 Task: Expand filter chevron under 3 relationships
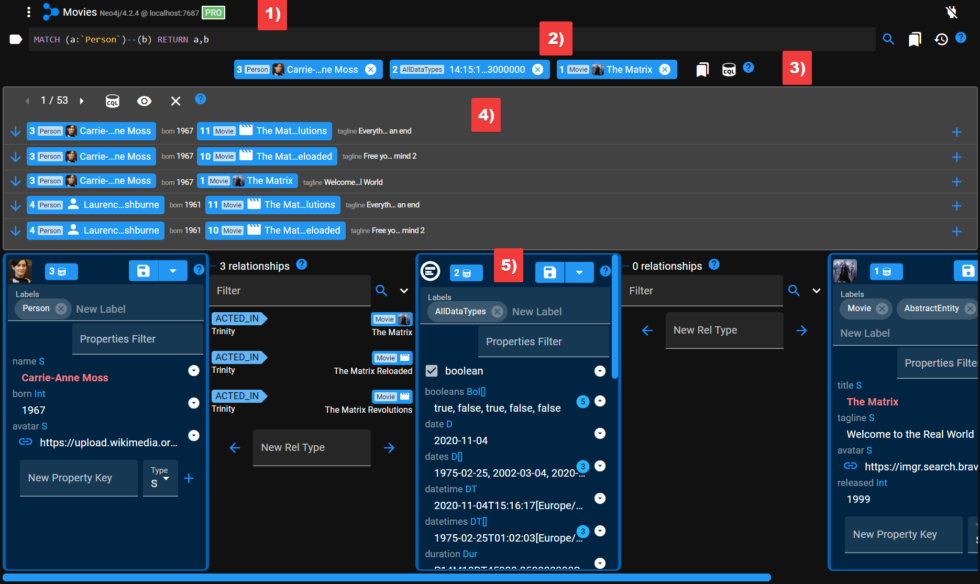404,291
